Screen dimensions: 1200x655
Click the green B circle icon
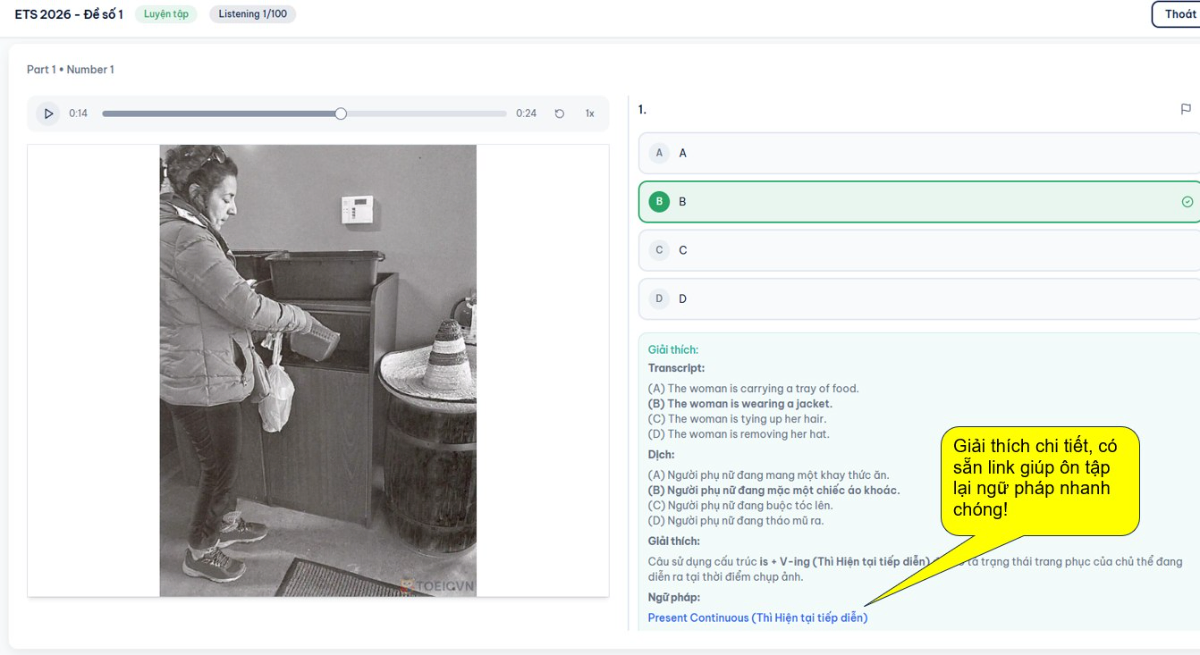coord(659,200)
